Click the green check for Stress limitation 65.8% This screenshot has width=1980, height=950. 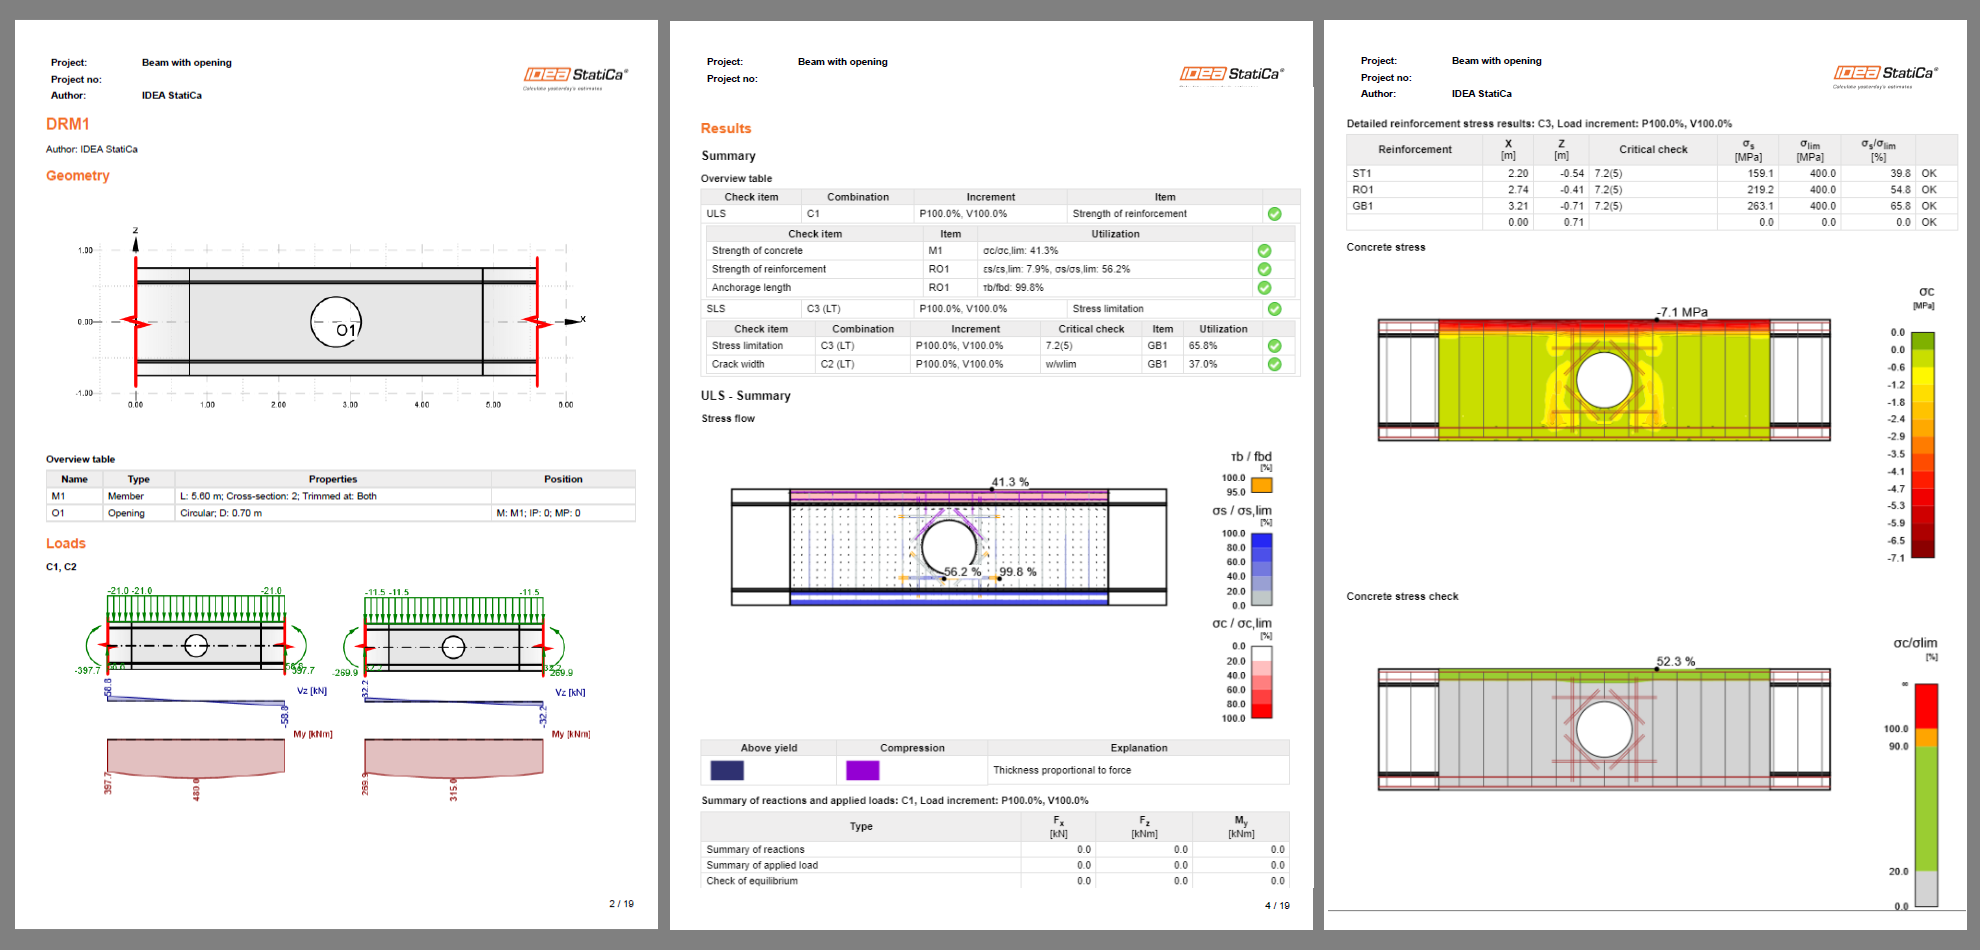[x=1274, y=346]
